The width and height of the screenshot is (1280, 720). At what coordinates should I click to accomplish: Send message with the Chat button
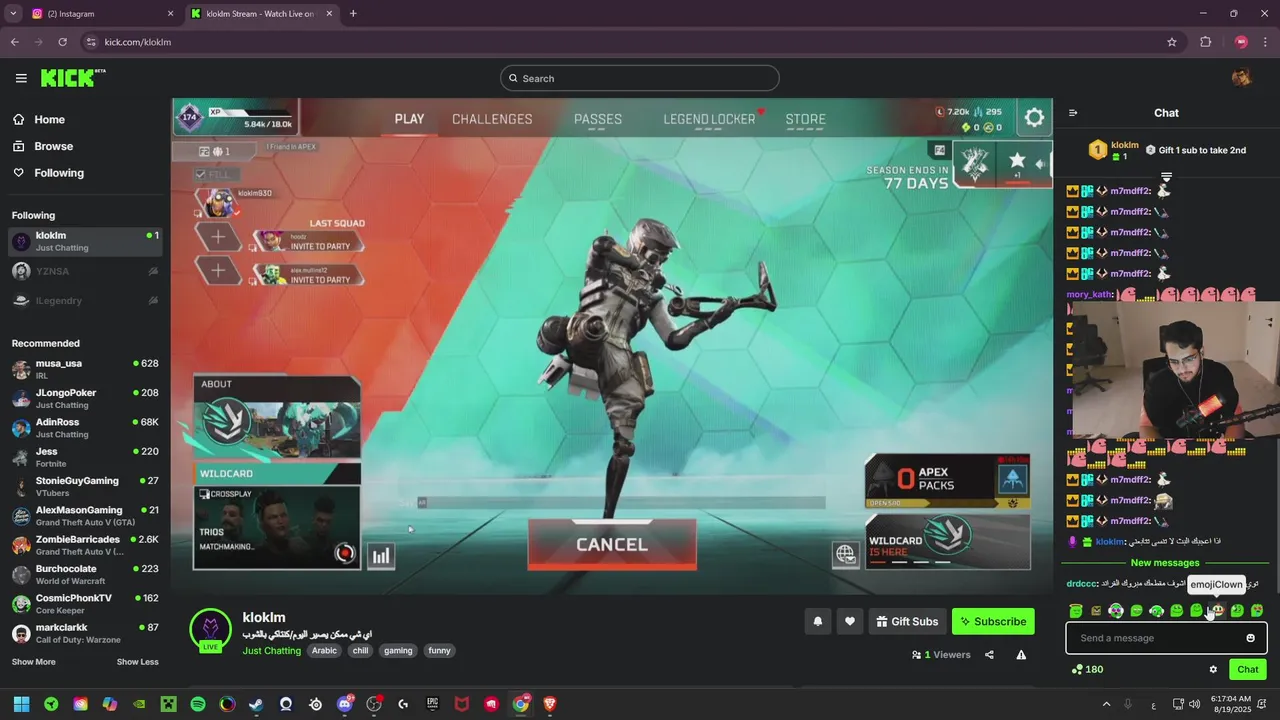point(1248,669)
